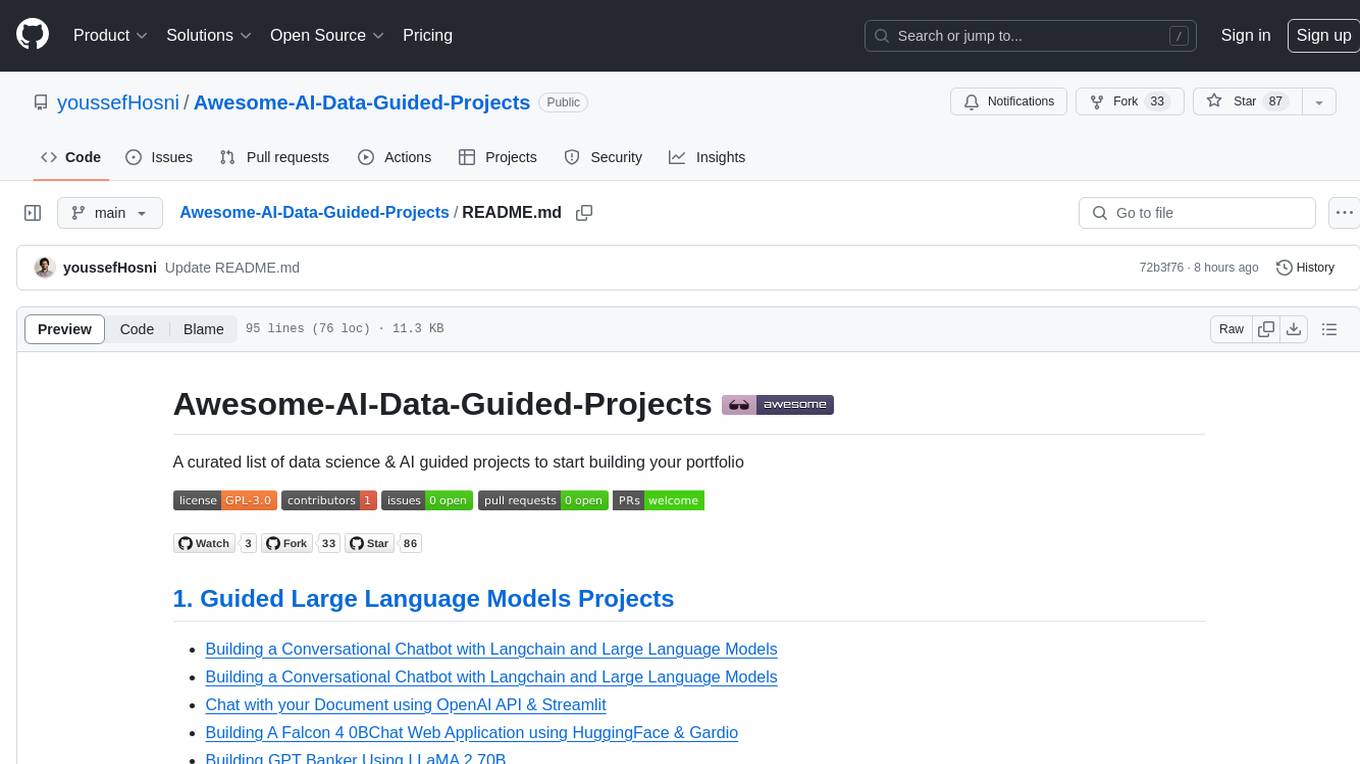Click the Star badge in README

tap(369, 543)
